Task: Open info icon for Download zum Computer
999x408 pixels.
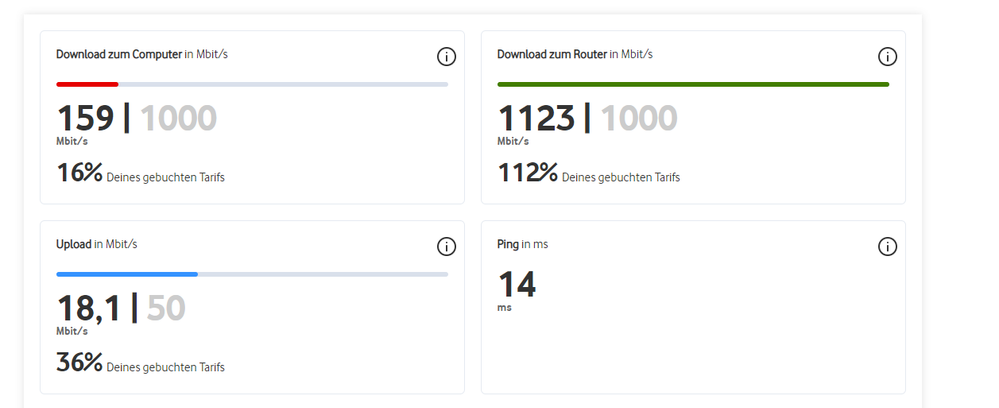Action: 446,57
